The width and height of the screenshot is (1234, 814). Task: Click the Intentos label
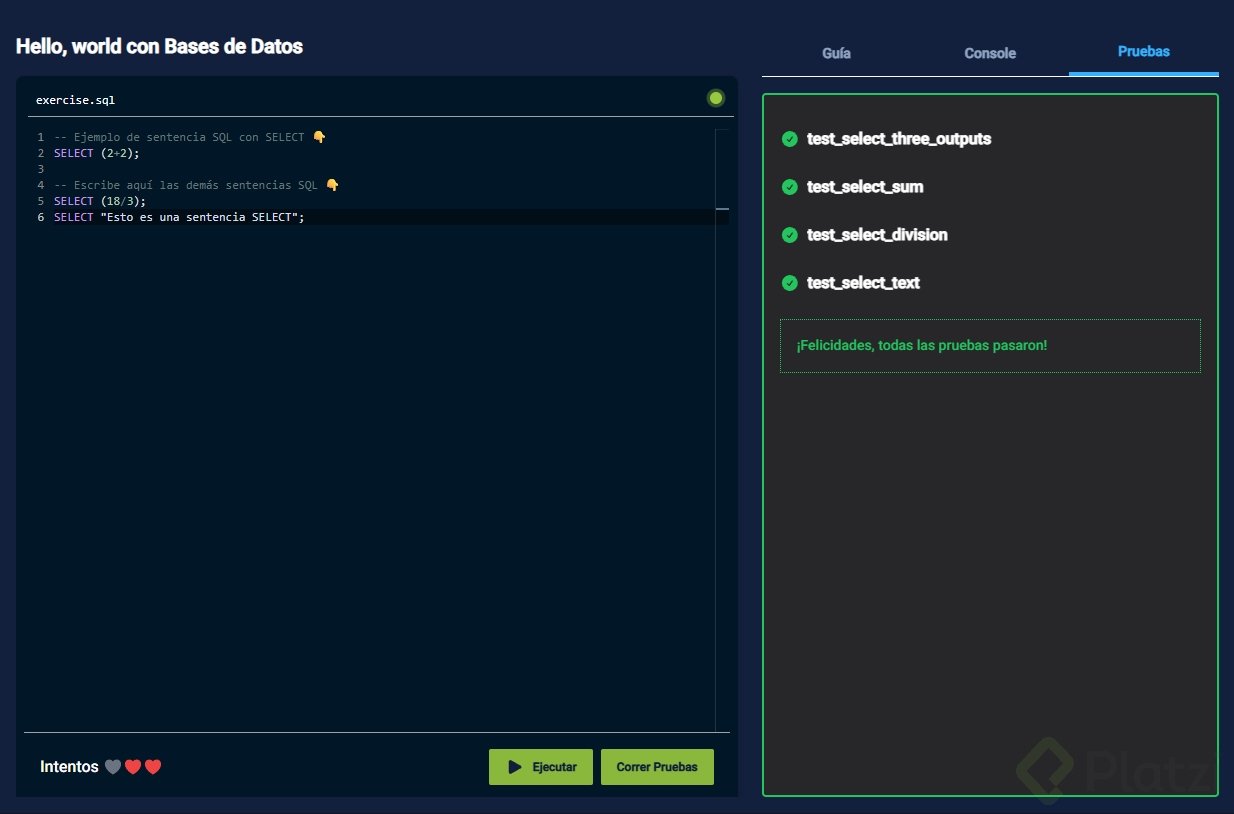point(69,767)
